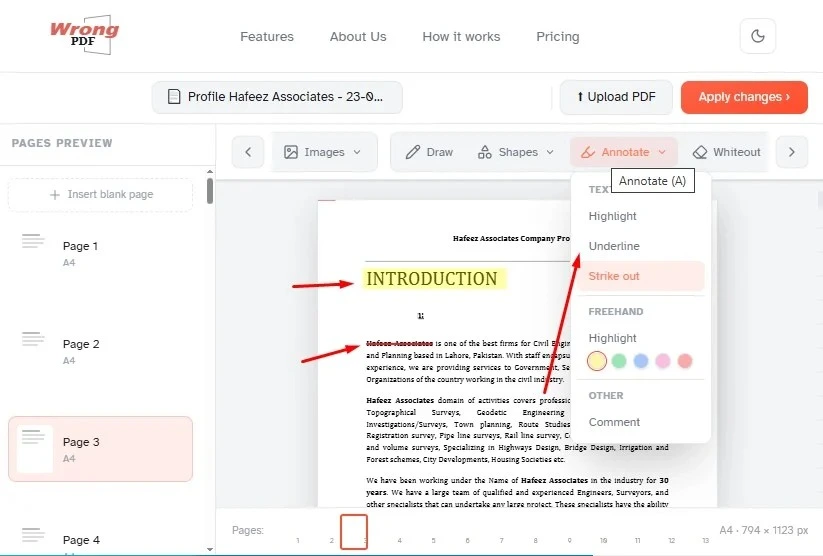Jump to page 4 in page strip
Screen dimensions: 823x556
[399, 540]
